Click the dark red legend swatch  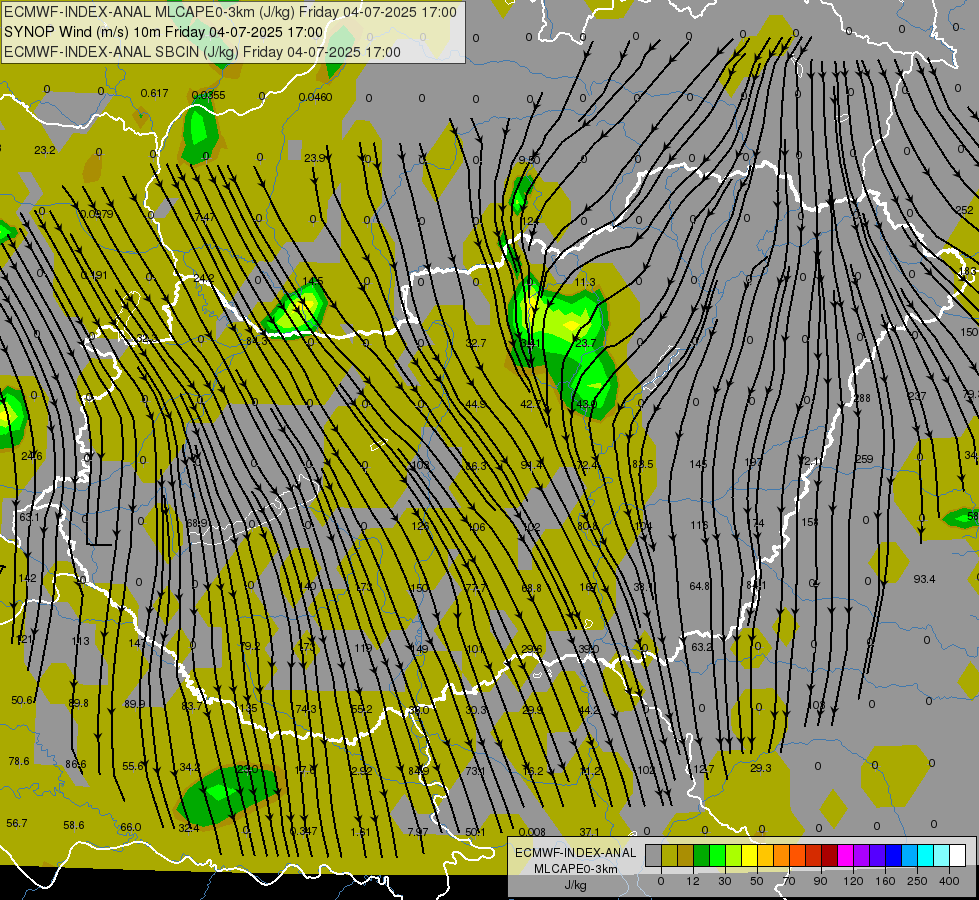pos(830,855)
